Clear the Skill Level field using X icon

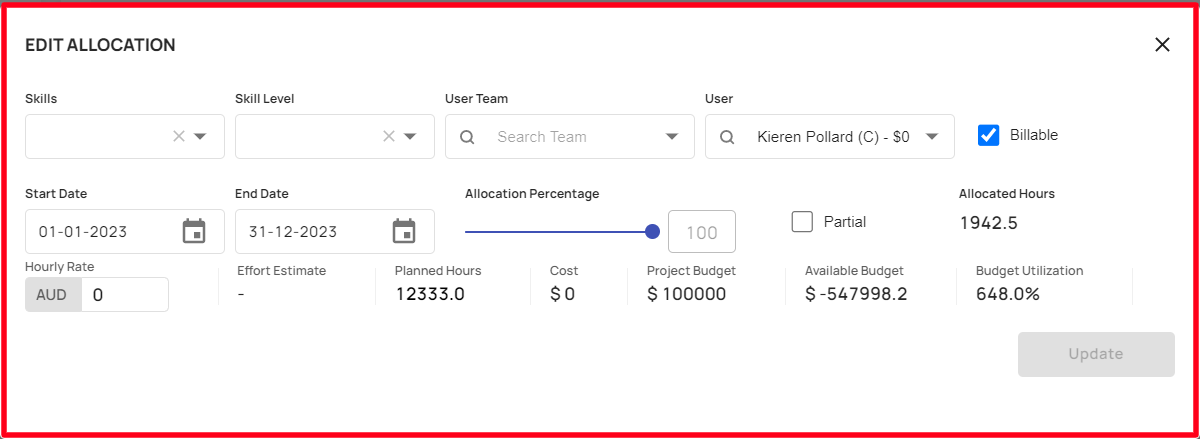pos(389,136)
